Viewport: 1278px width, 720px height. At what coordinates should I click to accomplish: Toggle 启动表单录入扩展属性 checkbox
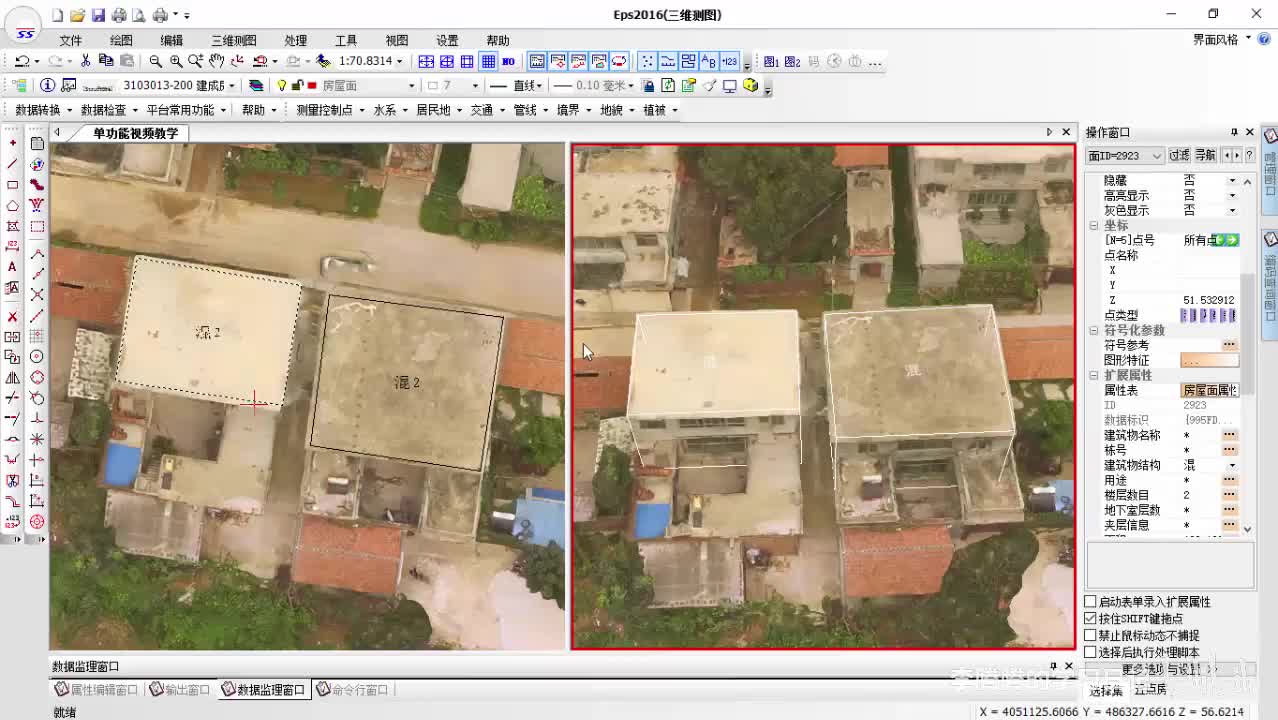tap(1091, 601)
